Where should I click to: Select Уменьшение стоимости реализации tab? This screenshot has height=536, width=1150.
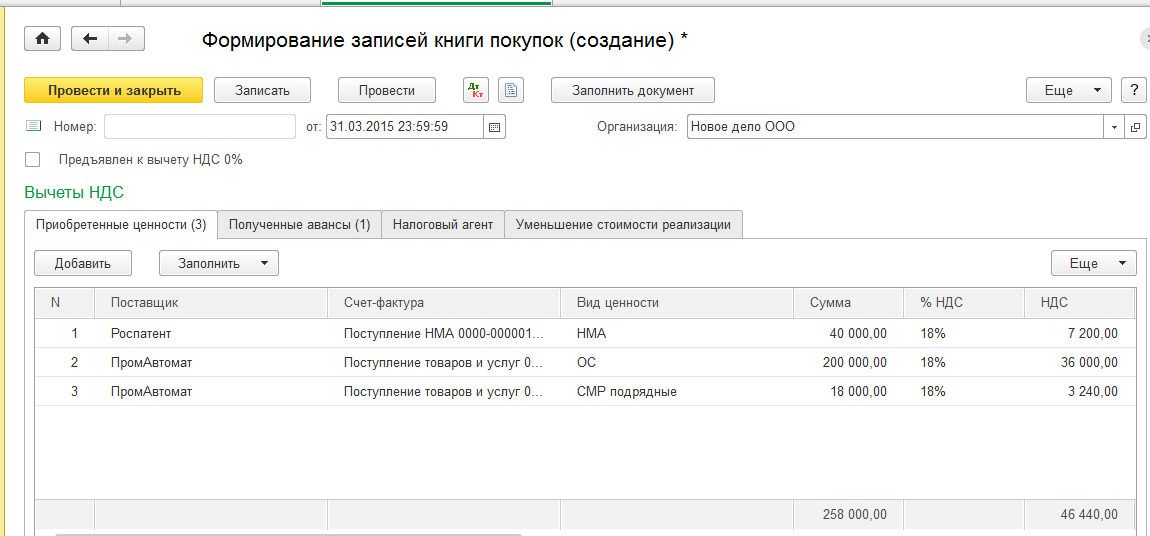623,225
